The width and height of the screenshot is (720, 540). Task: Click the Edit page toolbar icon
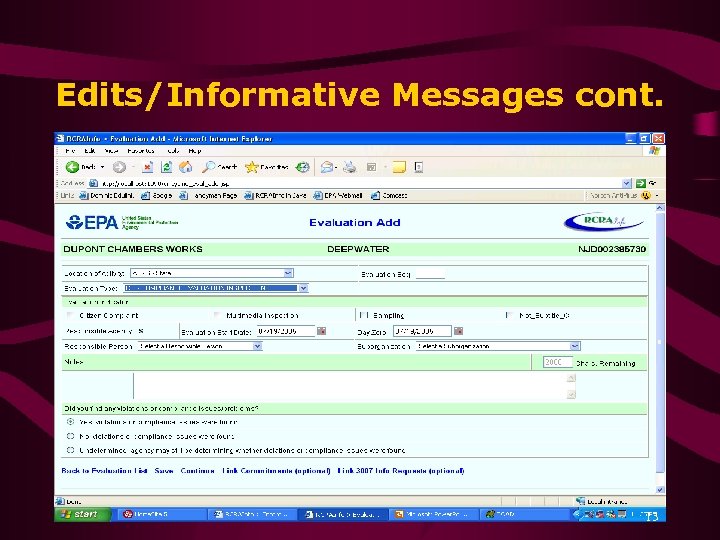pyautogui.click(x=371, y=167)
